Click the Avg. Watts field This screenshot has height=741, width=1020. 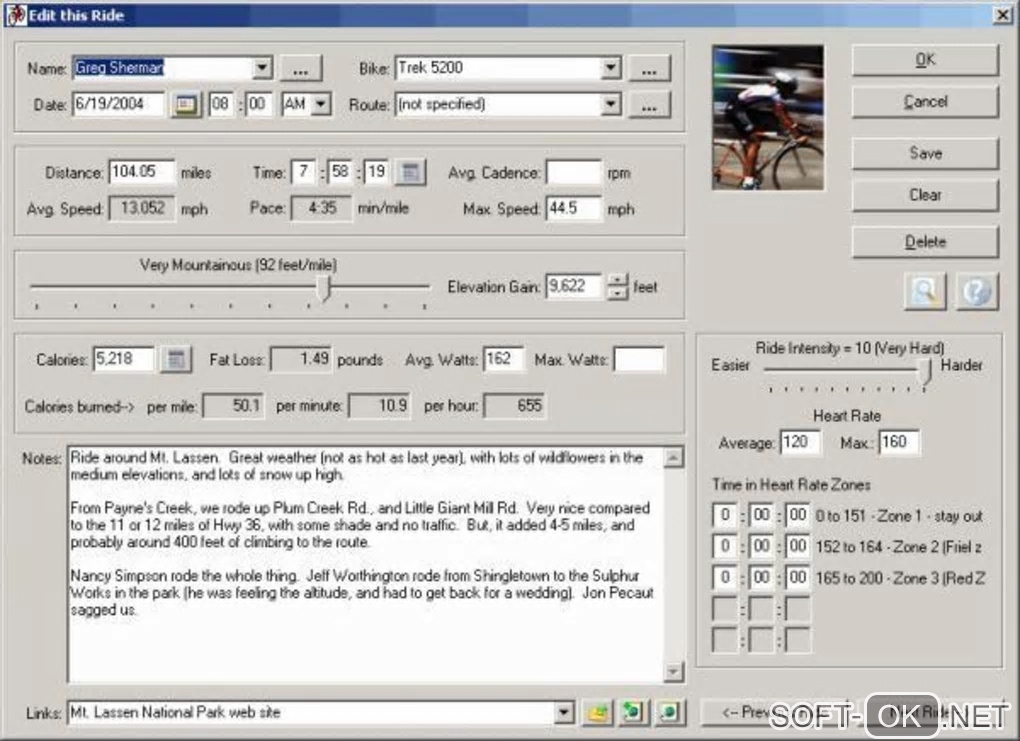pyautogui.click(x=503, y=359)
